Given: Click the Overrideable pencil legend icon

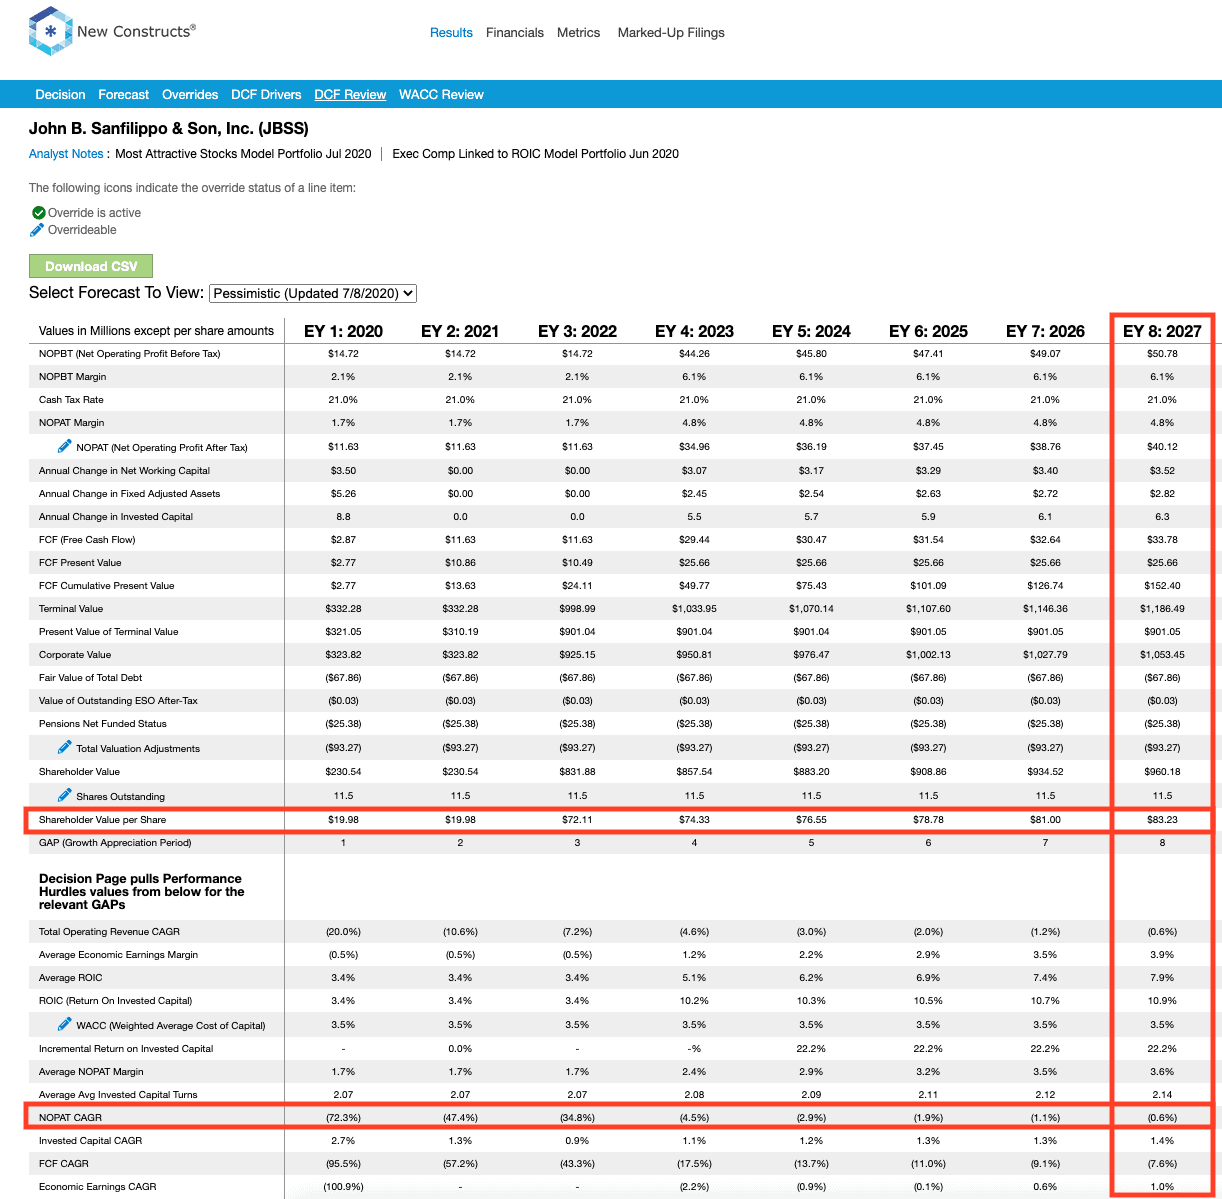Looking at the screenshot, I should (37, 230).
